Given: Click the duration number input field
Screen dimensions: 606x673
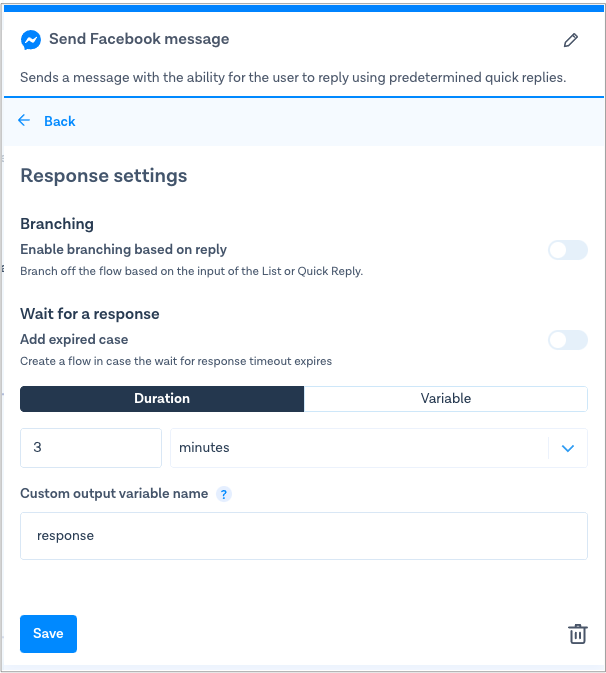Looking at the screenshot, I should tap(91, 448).
